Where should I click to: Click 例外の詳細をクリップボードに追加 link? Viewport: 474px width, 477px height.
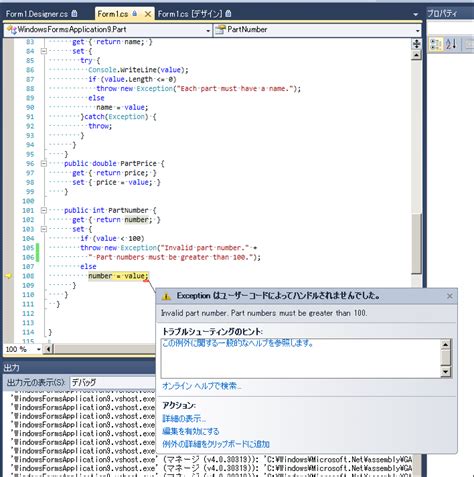pos(216,444)
